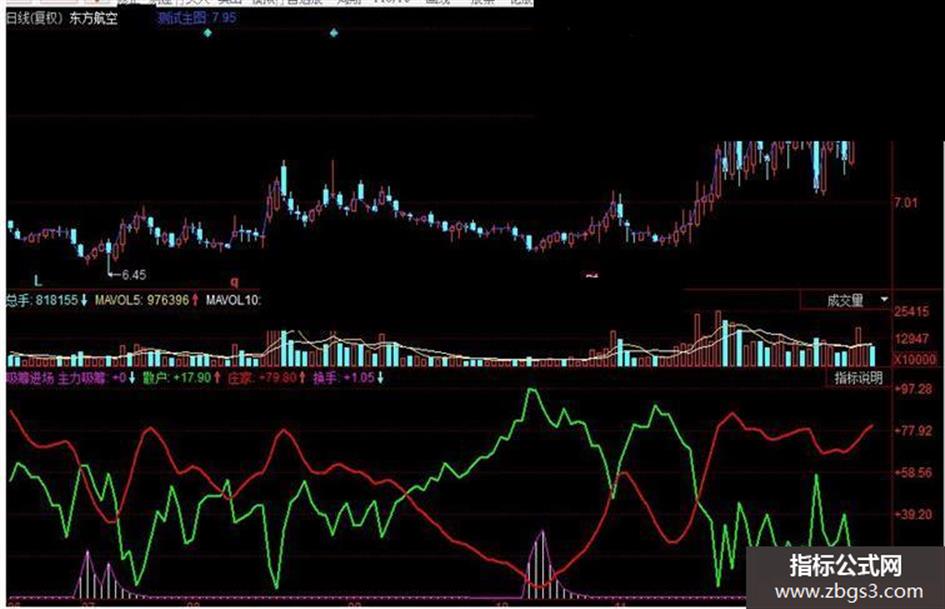The image size is (945, 609).
Task: Click the red 庄家: +79.80 value
Action: coord(262,378)
